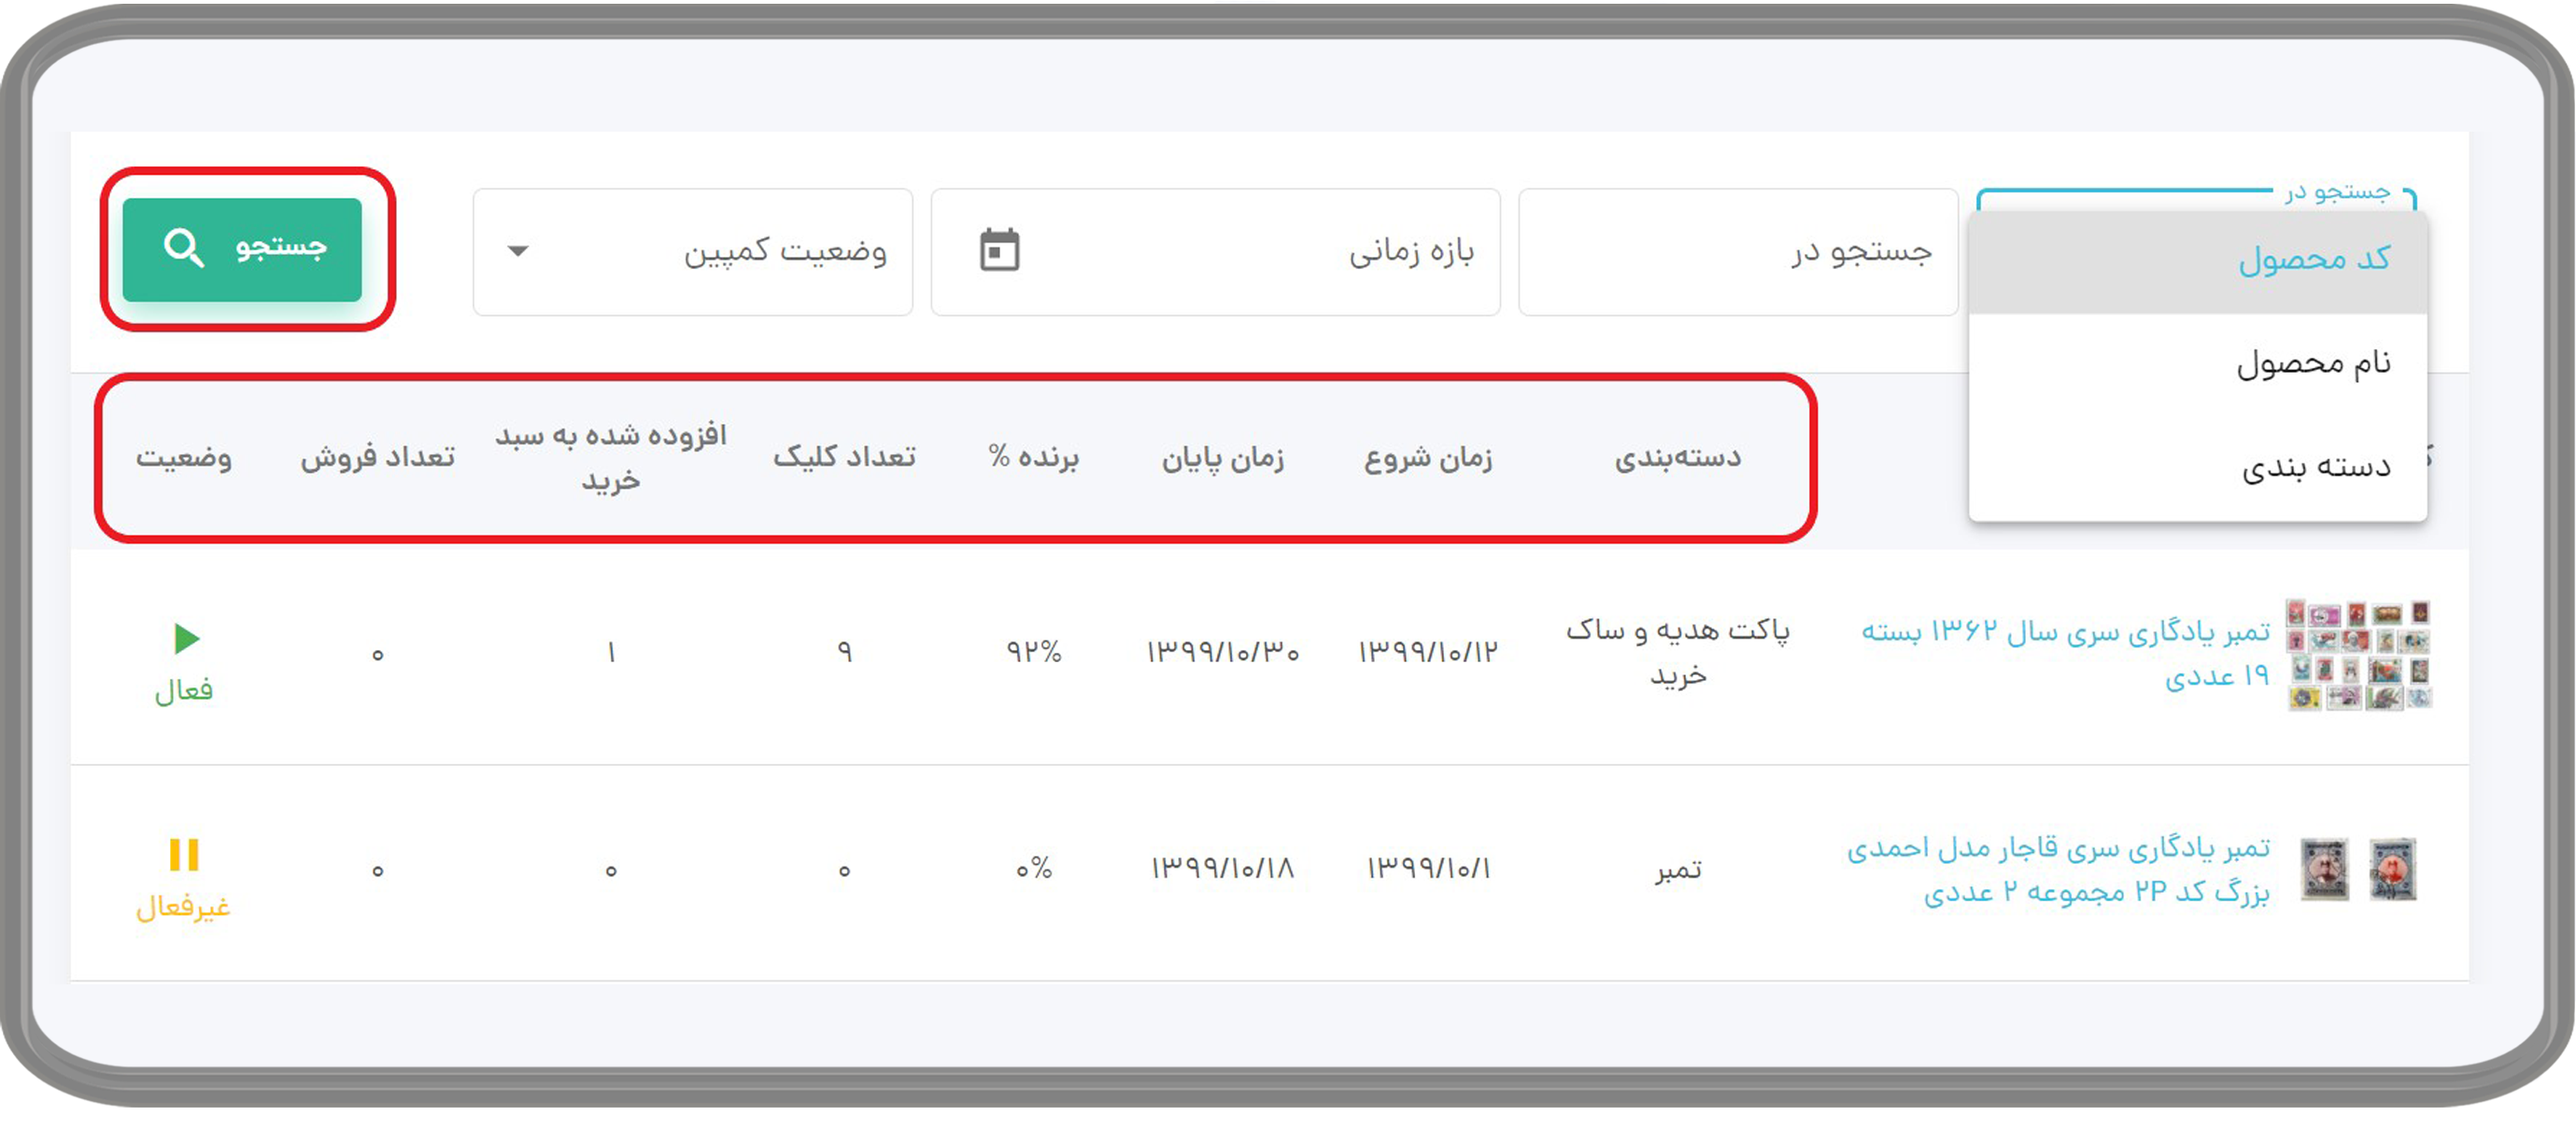
Task: Select دسته بندی from the dropdown list
Action: tap(2197, 467)
